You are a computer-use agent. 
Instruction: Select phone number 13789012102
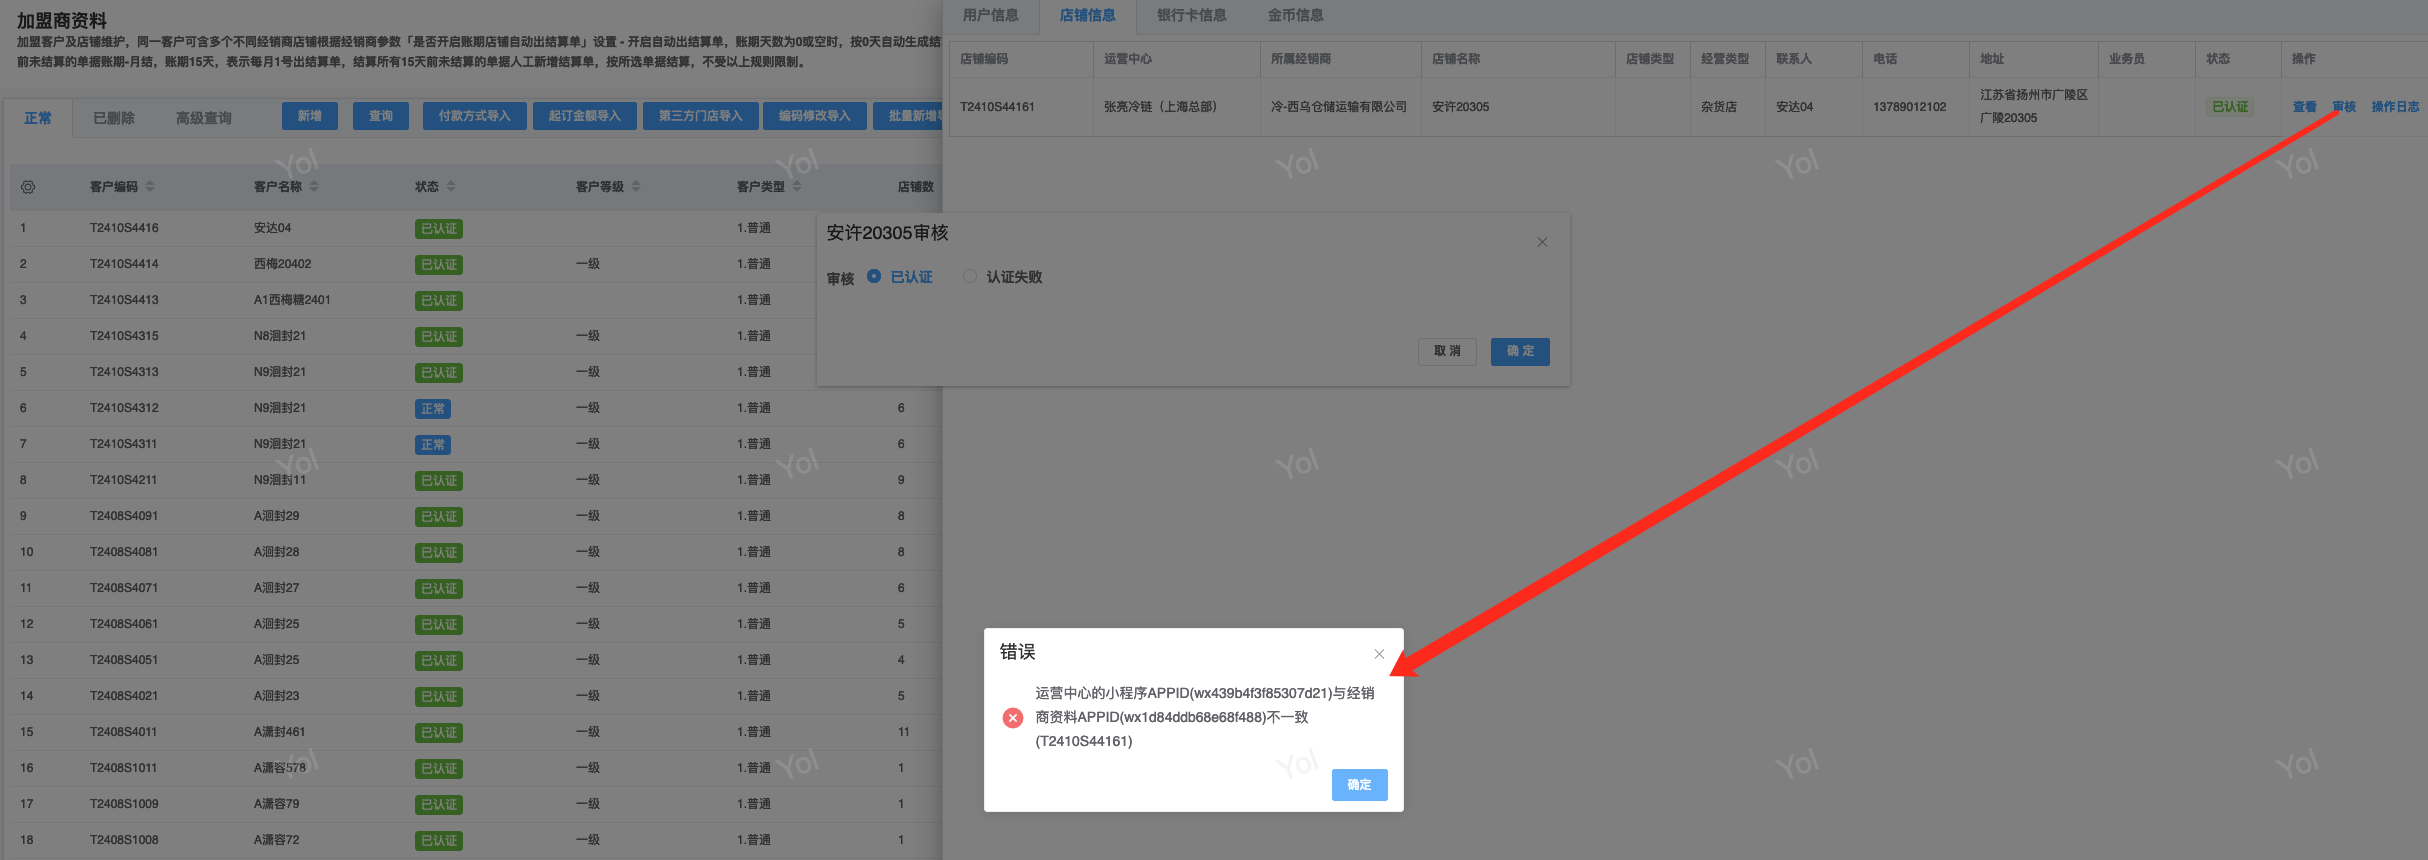pyautogui.click(x=1910, y=107)
